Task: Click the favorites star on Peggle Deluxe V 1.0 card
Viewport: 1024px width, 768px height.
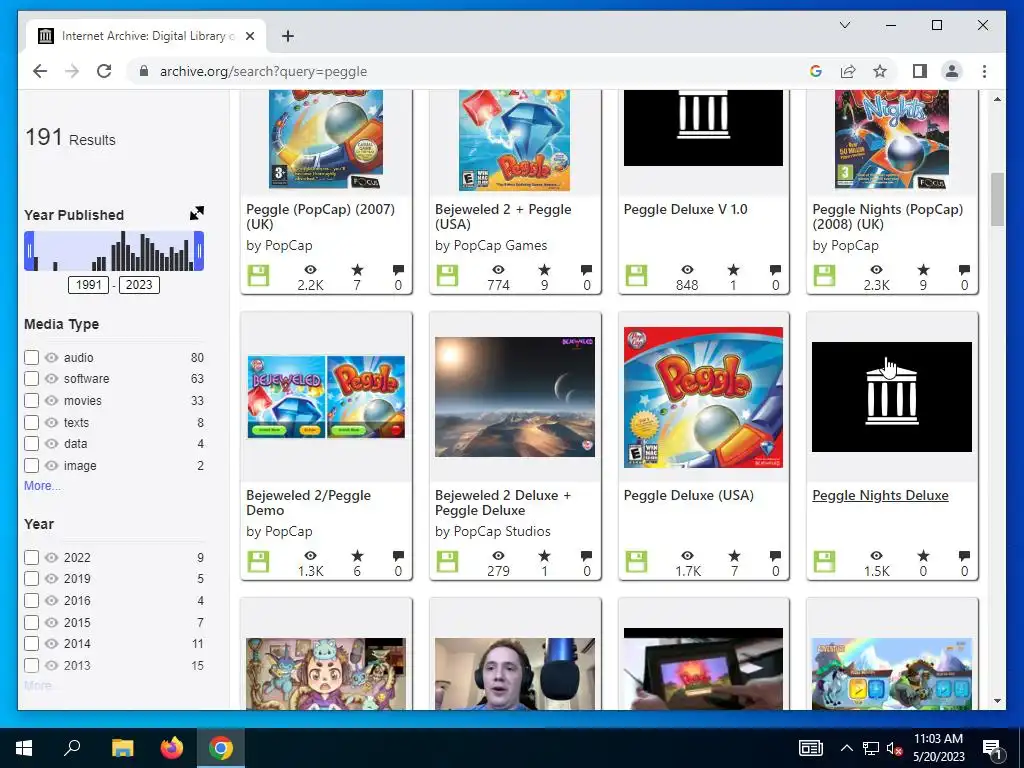Action: (733, 270)
